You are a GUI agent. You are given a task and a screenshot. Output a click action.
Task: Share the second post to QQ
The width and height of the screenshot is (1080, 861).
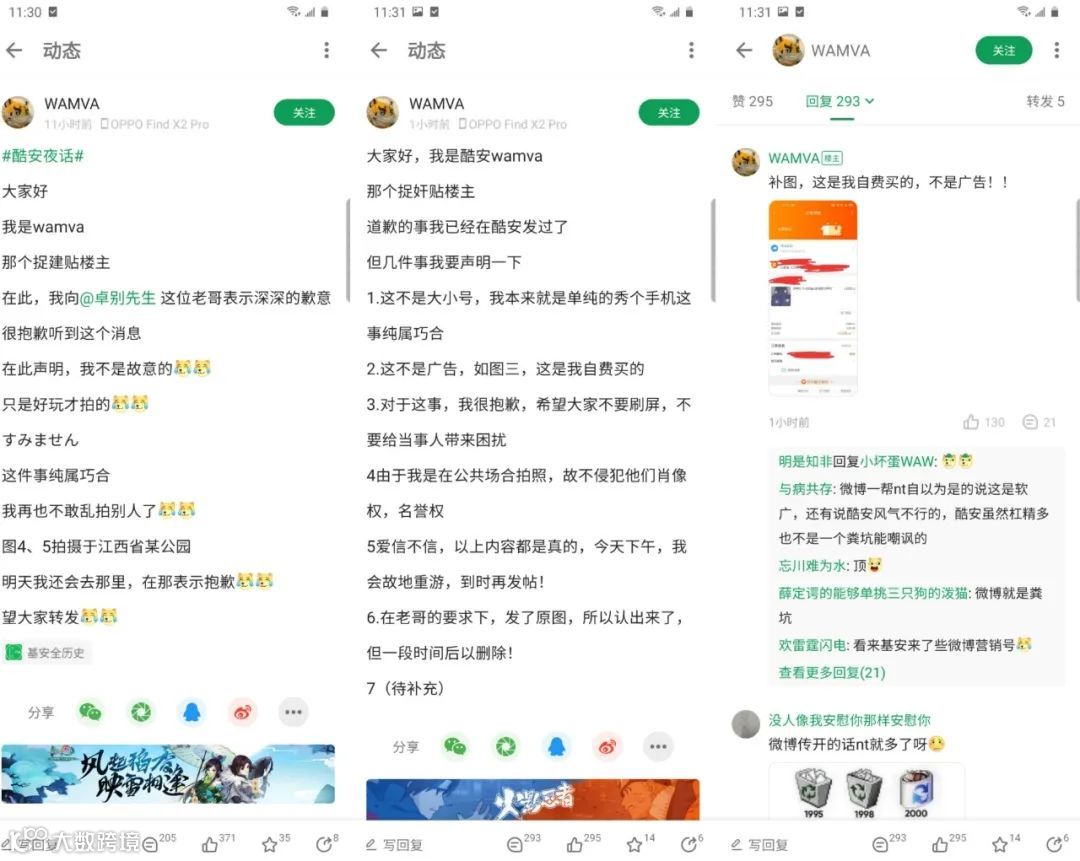coord(557,747)
